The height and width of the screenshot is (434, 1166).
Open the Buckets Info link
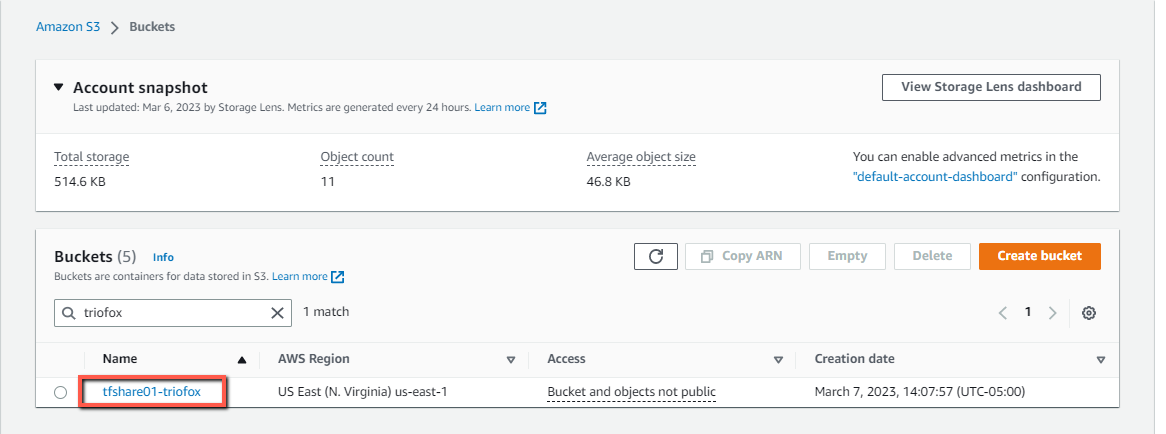pos(163,257)
